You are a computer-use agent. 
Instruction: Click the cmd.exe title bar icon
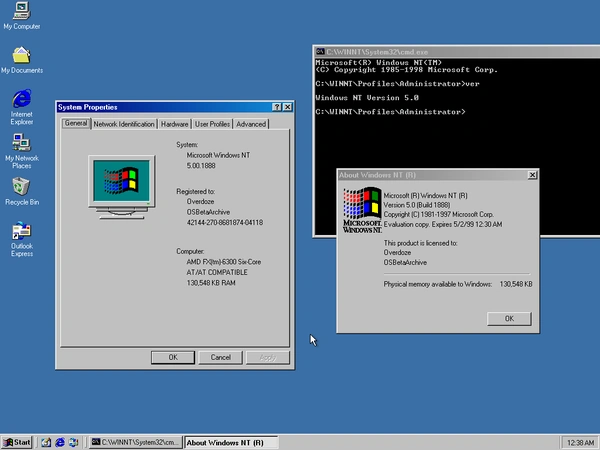320,52
